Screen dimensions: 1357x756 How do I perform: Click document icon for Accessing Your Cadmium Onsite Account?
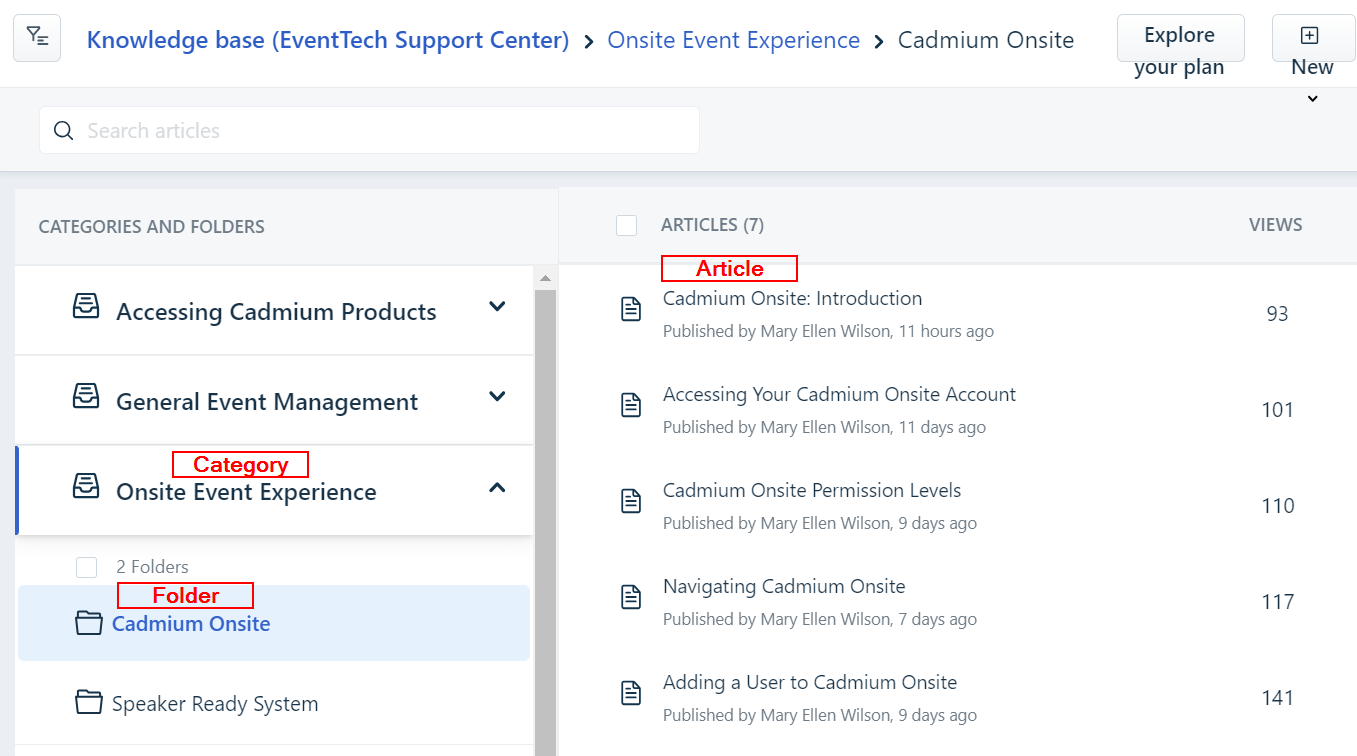pos(631,405)
